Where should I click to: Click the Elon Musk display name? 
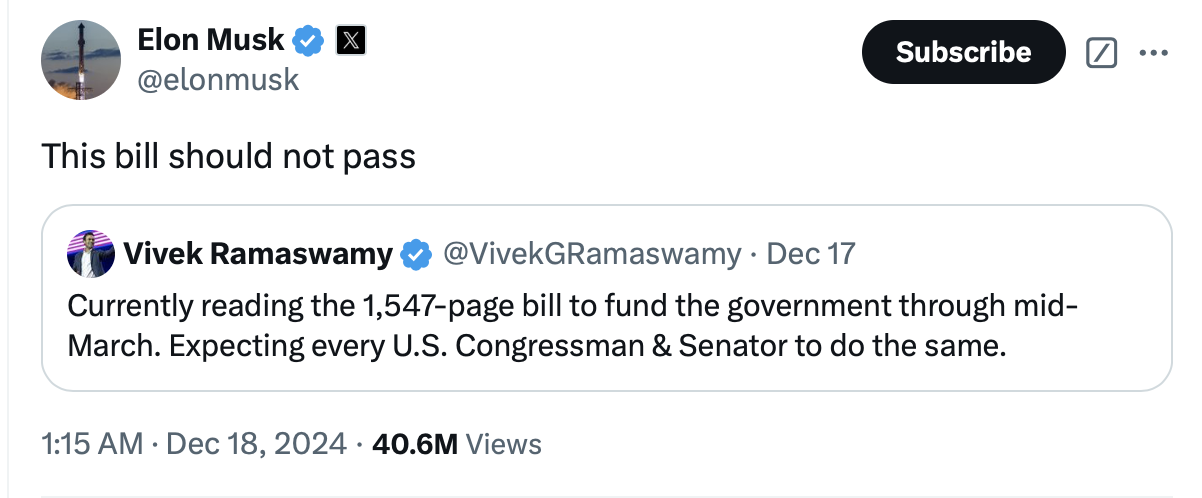click(210, 41)
